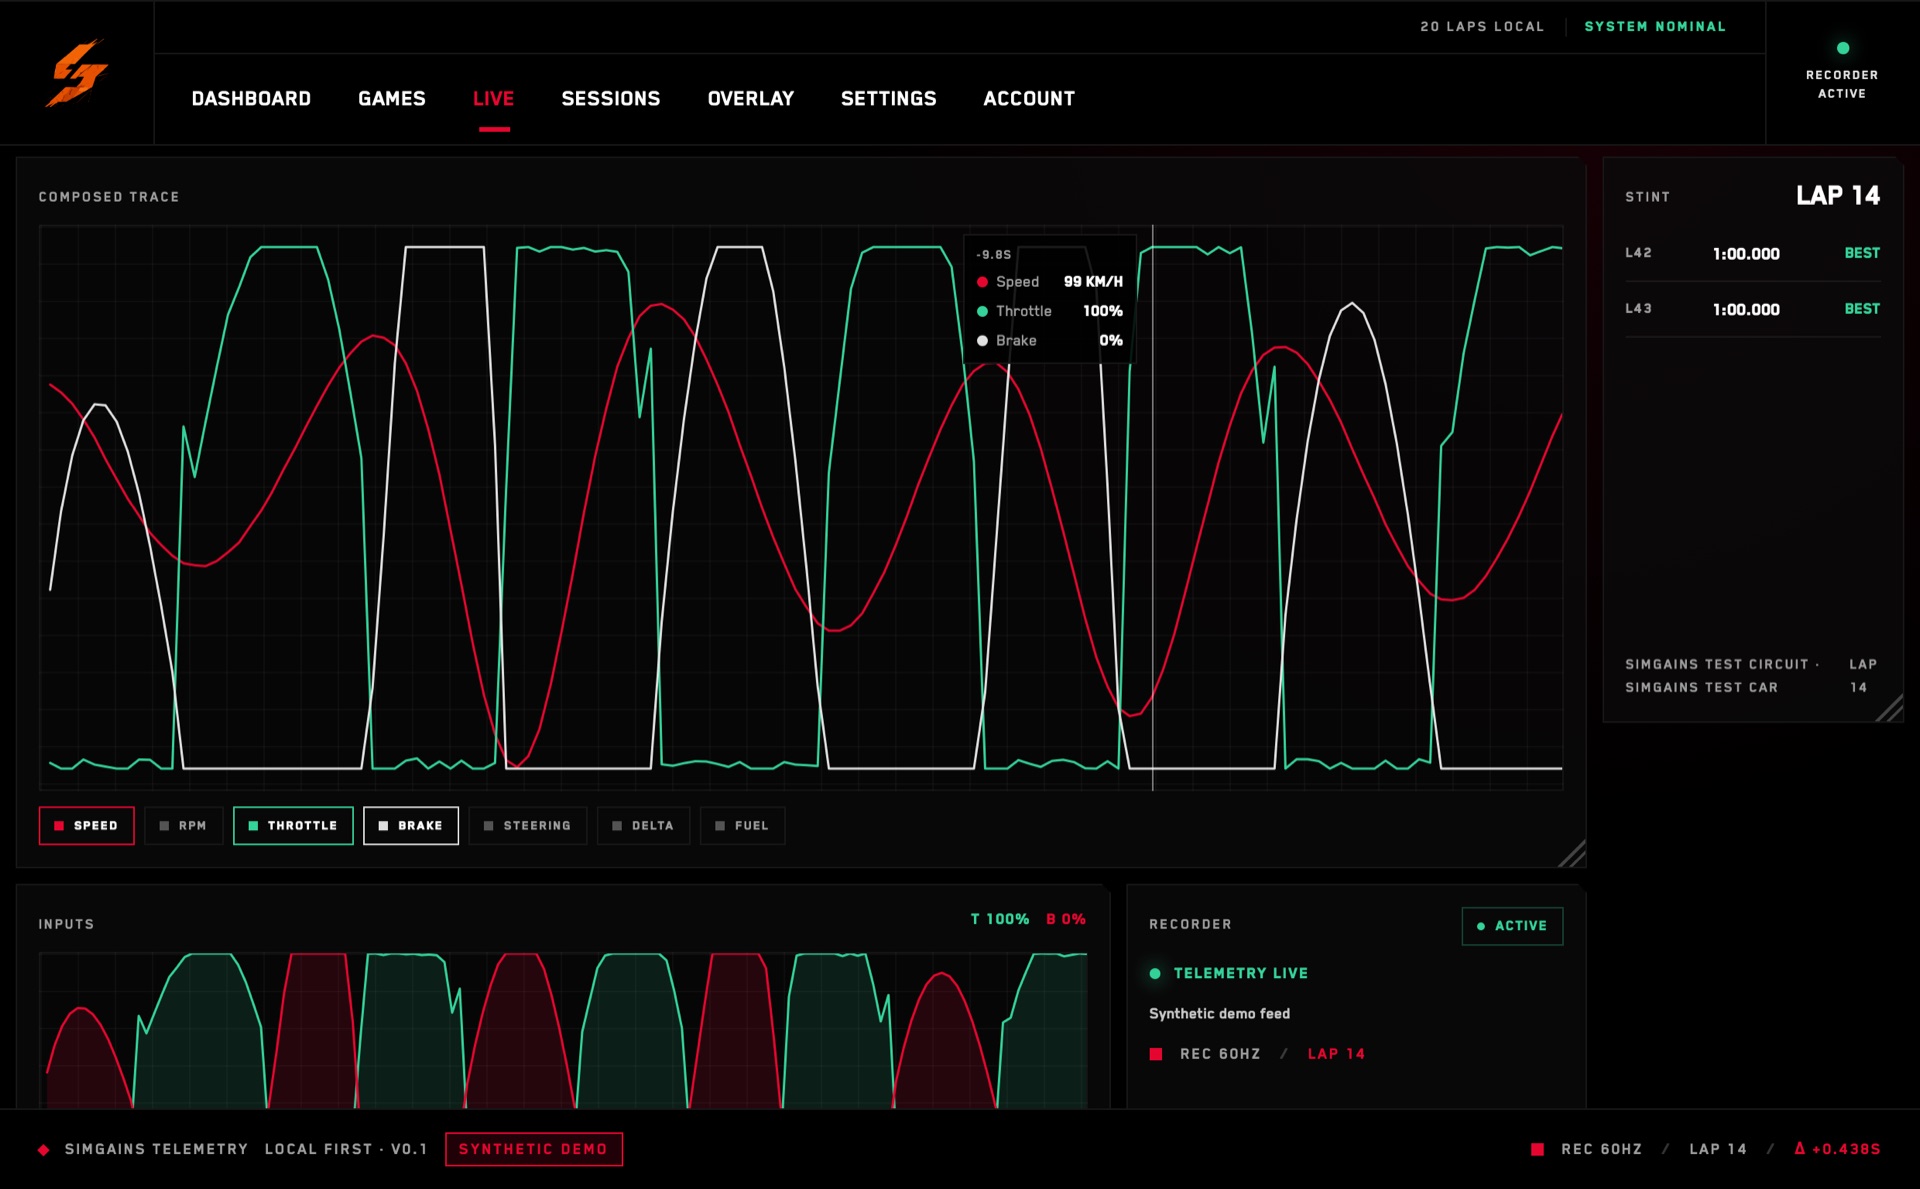Enable the Fuel trace channel
1920x1189 pixels.
[x=742, y=826]
